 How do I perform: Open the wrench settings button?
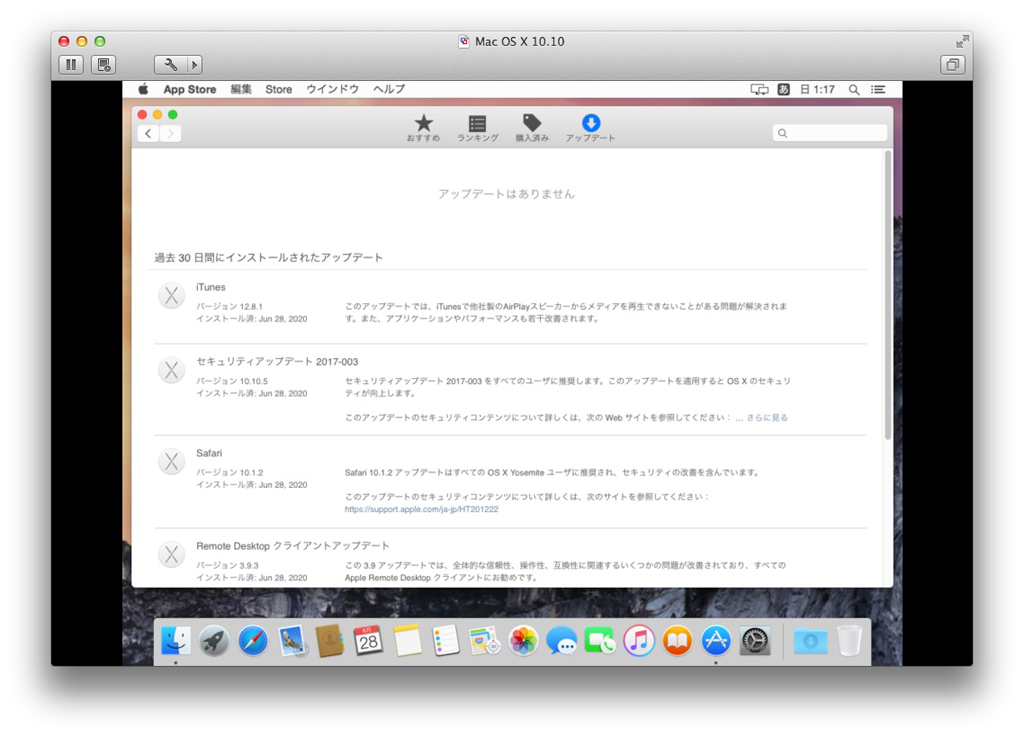[x=170, y=65]
